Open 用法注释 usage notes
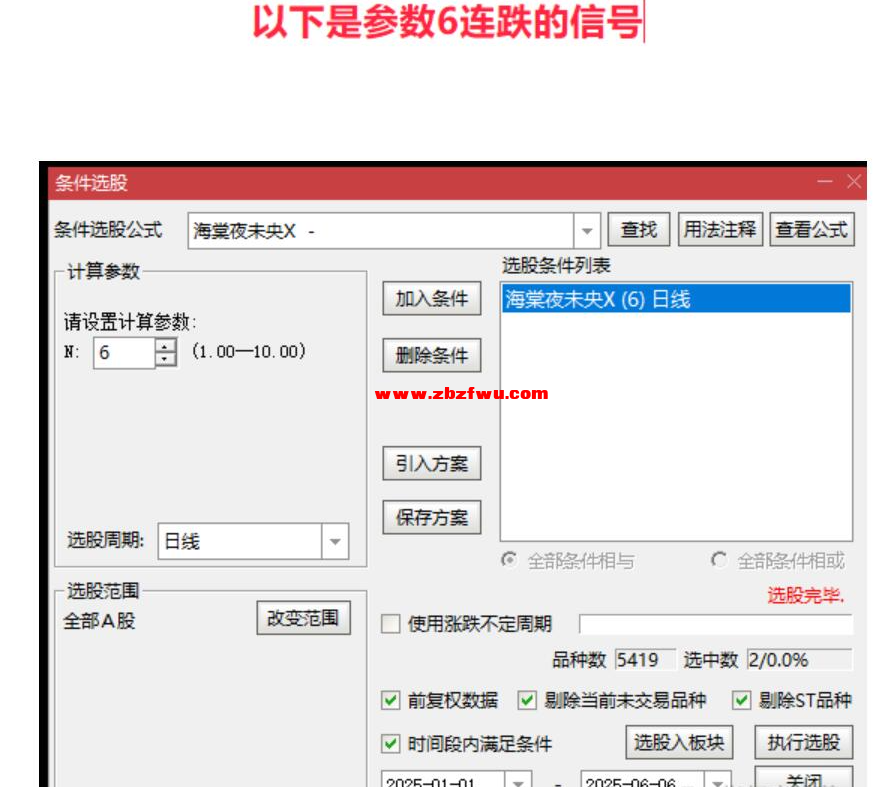This screenshot has height=787, width=874. tap(720, 230)
